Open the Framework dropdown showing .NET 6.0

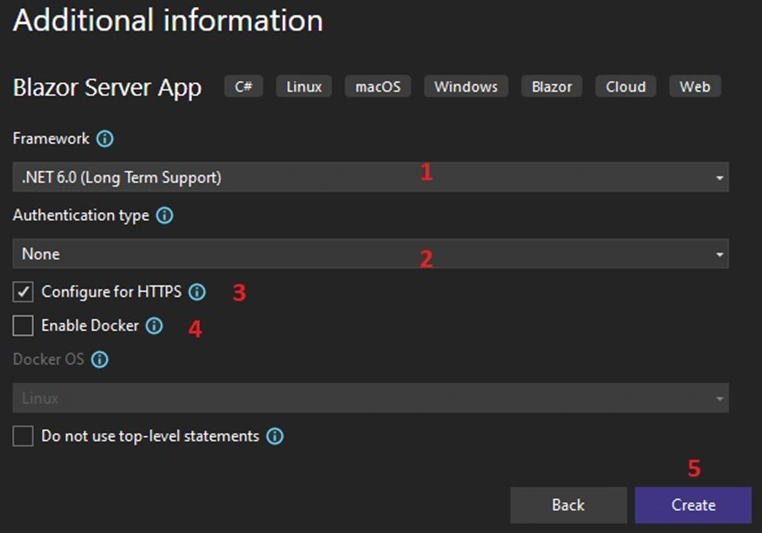click(370, 177)
